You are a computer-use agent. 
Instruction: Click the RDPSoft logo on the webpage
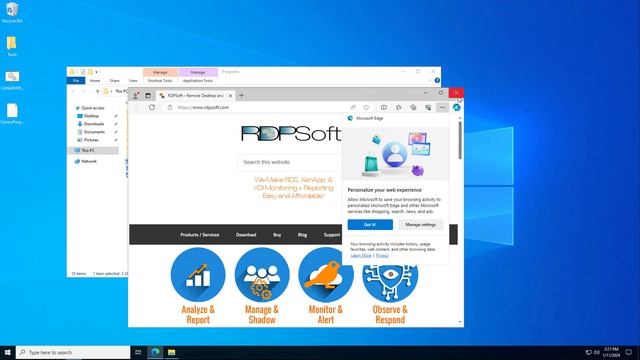coord(291,134)
